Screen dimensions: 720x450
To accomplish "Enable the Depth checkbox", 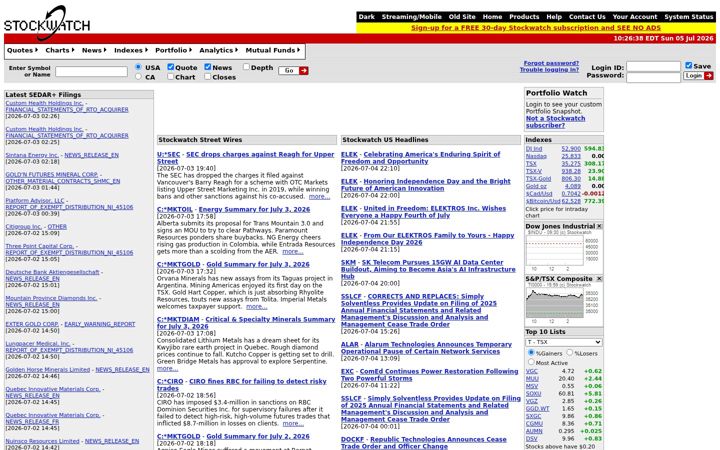I will click(246, 67).
